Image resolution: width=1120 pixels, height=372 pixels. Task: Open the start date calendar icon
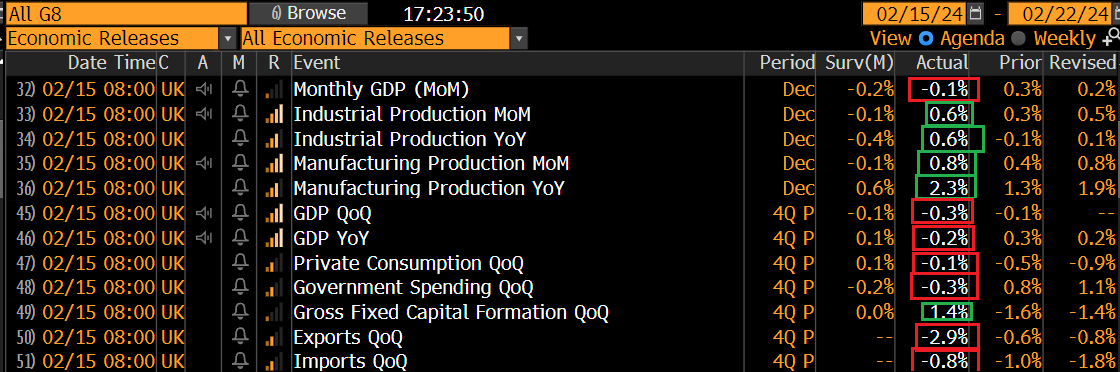[x=976, y=14]
